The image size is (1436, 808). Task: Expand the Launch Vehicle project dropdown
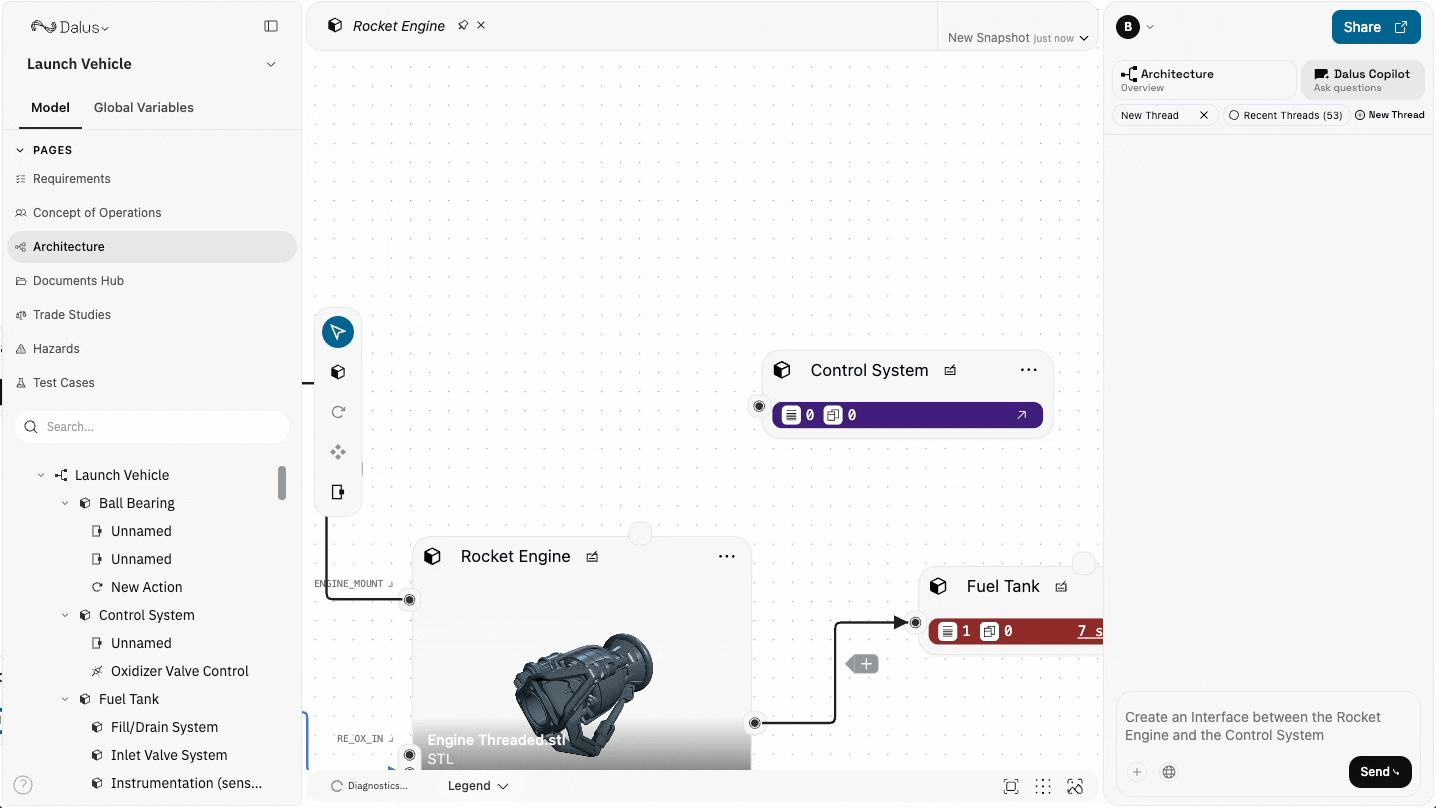point(271,64)
